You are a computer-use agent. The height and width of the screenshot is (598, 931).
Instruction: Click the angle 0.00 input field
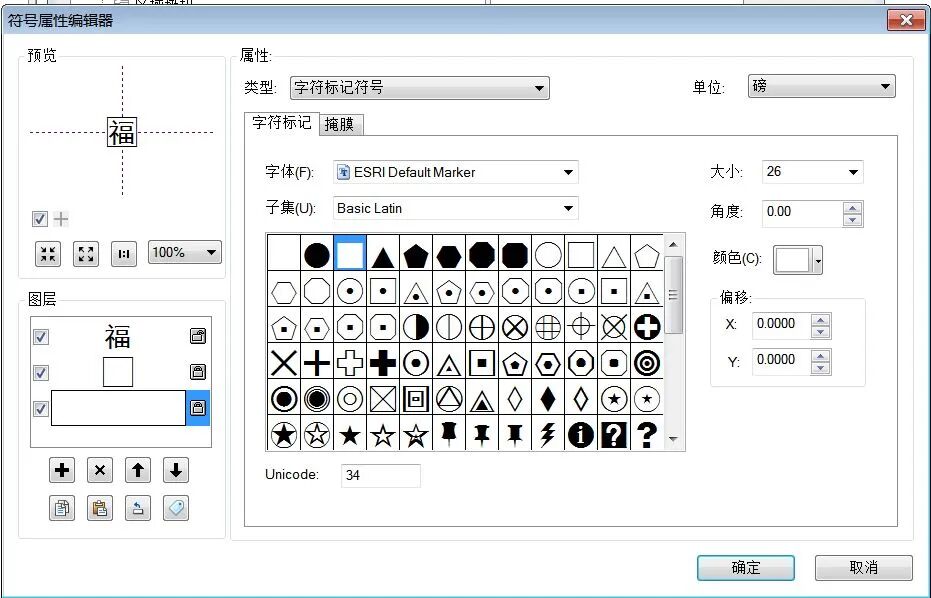point(802,214)
